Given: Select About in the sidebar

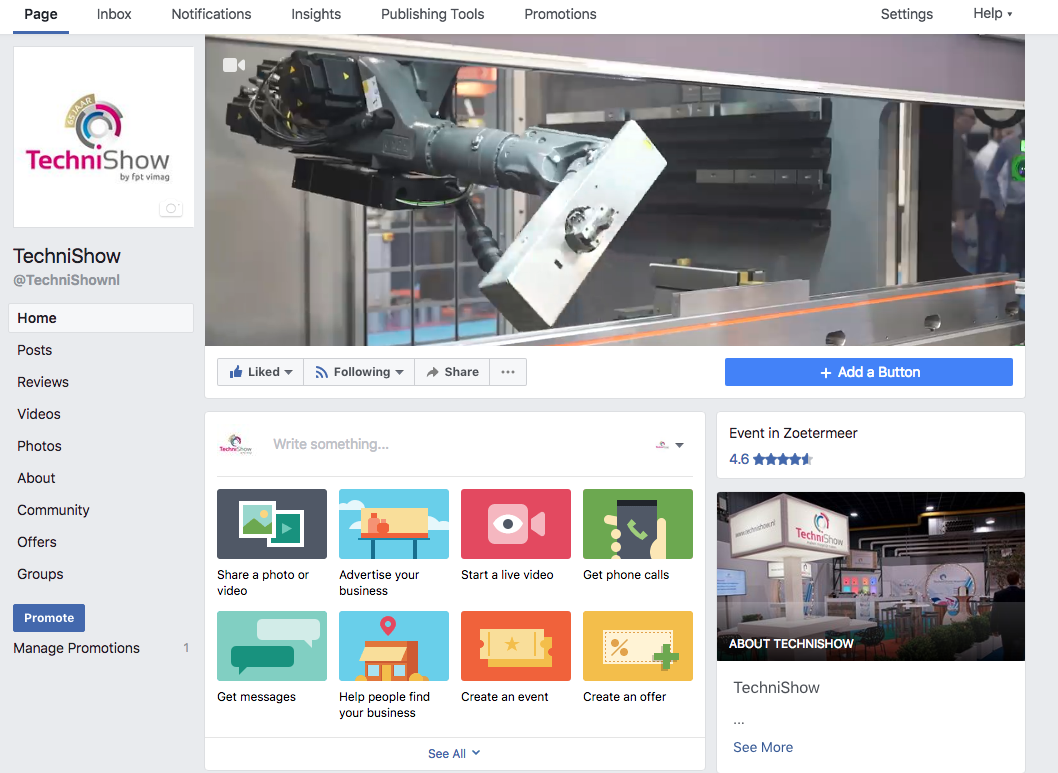Looking at the screenshot, I should pos(36,478).
